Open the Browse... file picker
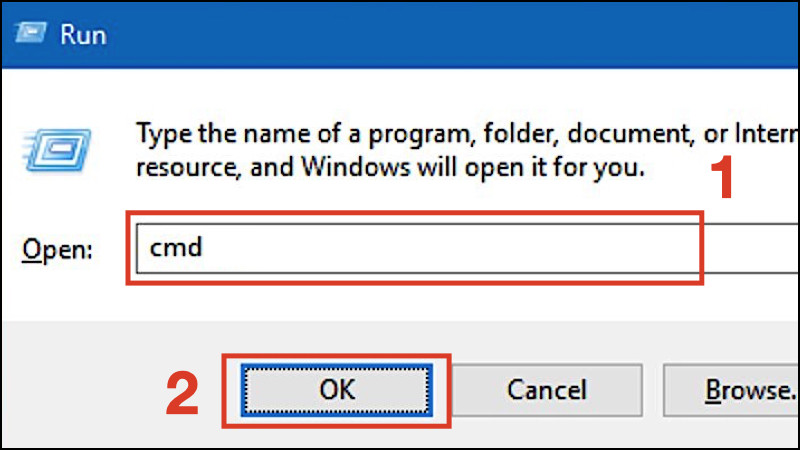Viewport: 800px width, 450px height. click(x=731, y=390)
